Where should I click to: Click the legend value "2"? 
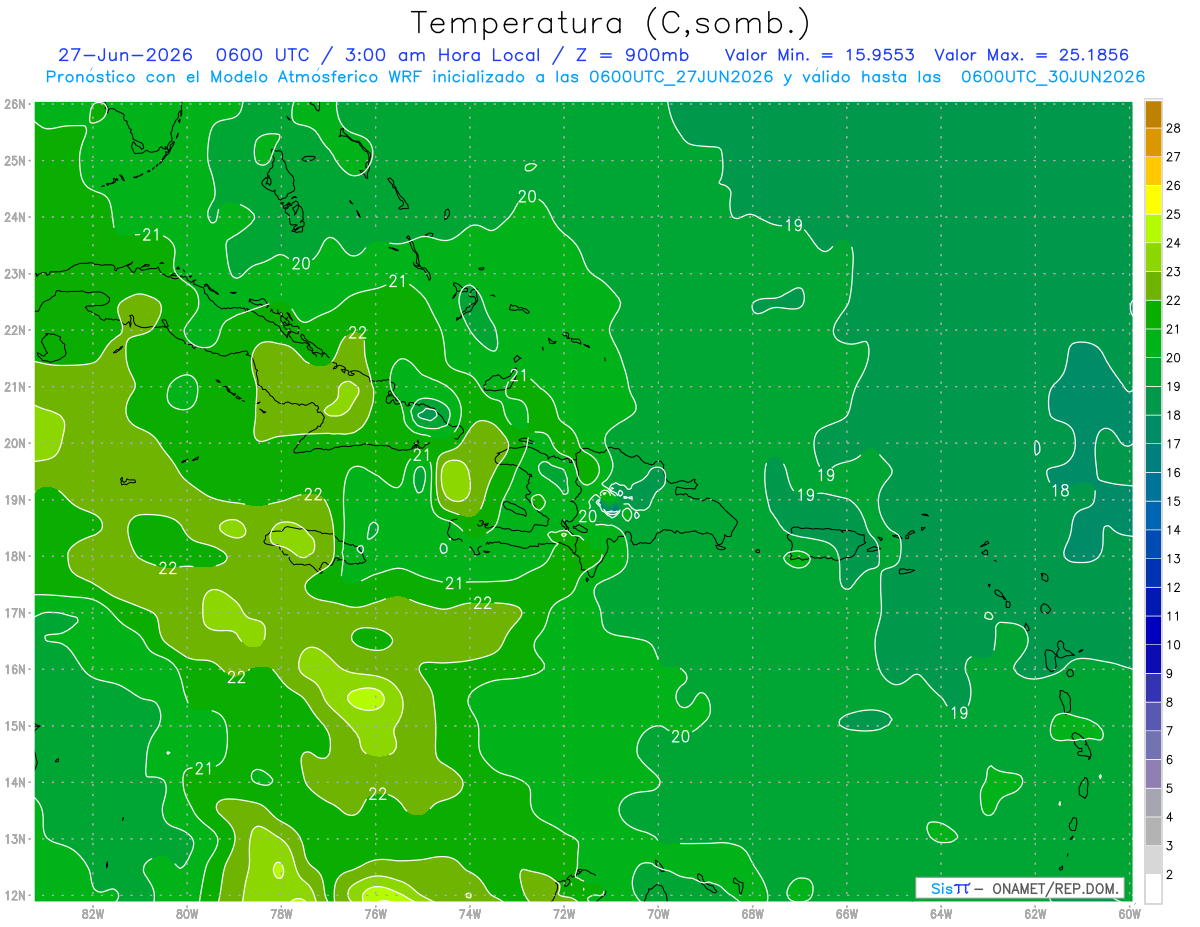tap(1170, 875)
